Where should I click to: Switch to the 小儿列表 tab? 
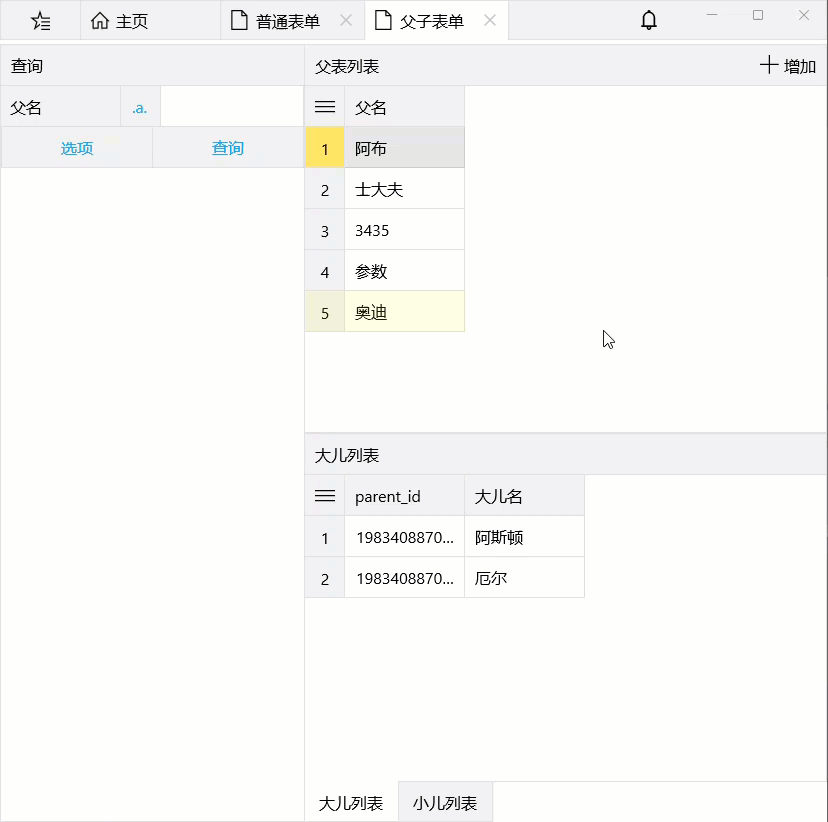[445, 803]
